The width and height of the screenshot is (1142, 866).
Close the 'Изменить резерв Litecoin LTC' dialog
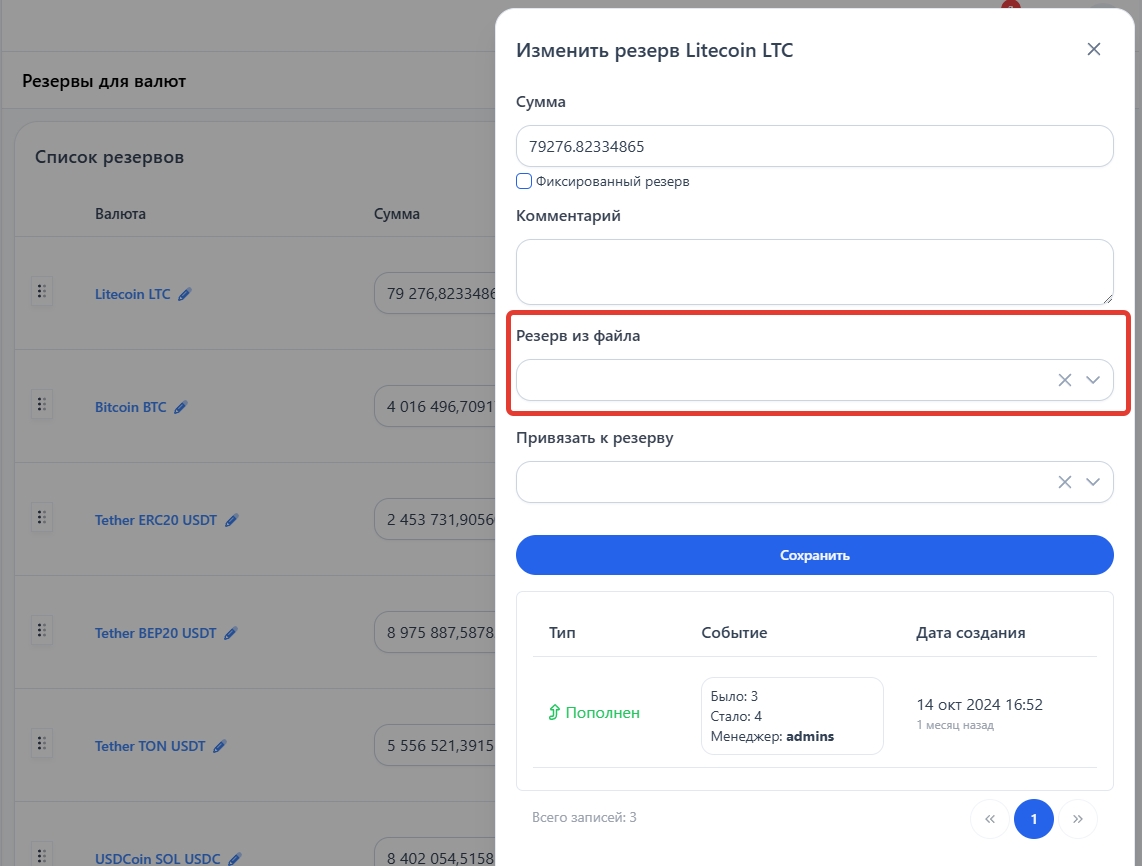(x=1094, y=50)
